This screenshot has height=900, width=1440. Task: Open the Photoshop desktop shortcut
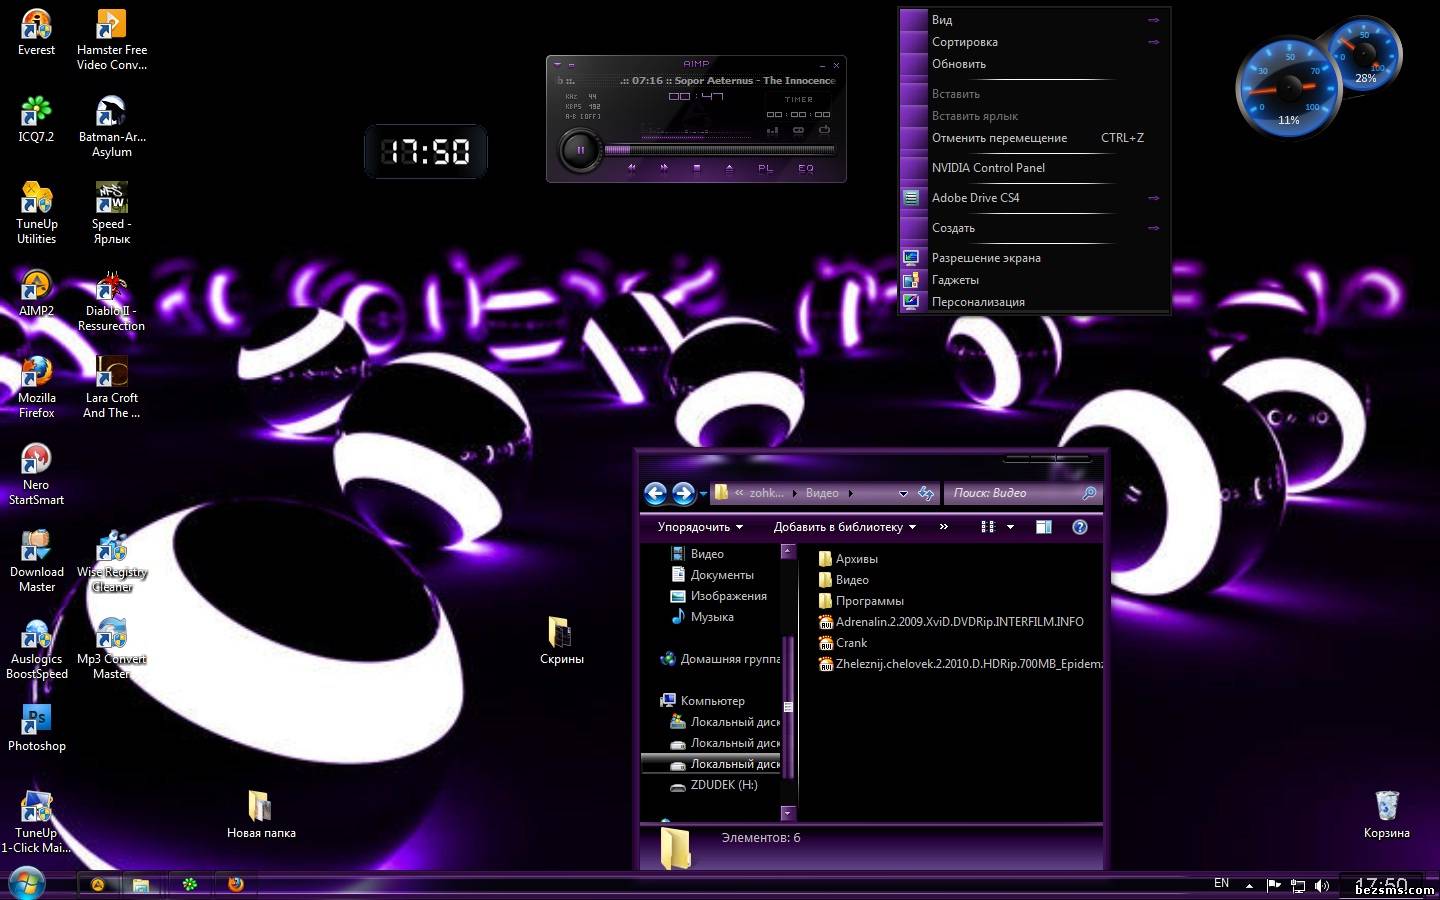point(37,727)
